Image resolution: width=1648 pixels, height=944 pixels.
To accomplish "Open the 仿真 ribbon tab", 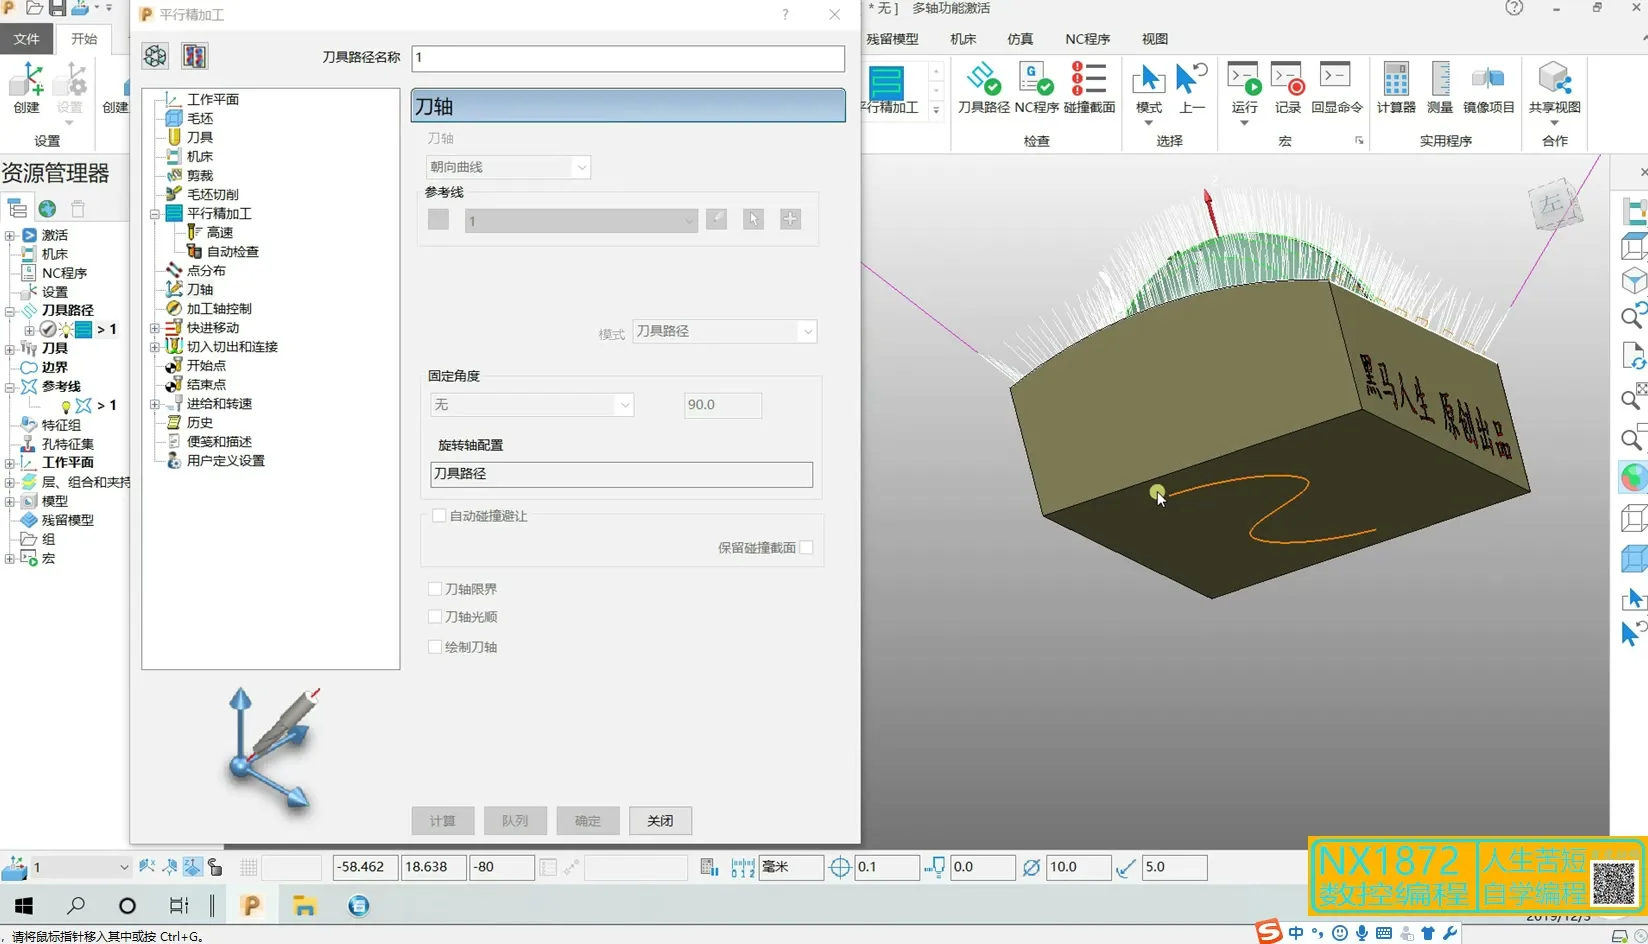I will click(1020, 39).
